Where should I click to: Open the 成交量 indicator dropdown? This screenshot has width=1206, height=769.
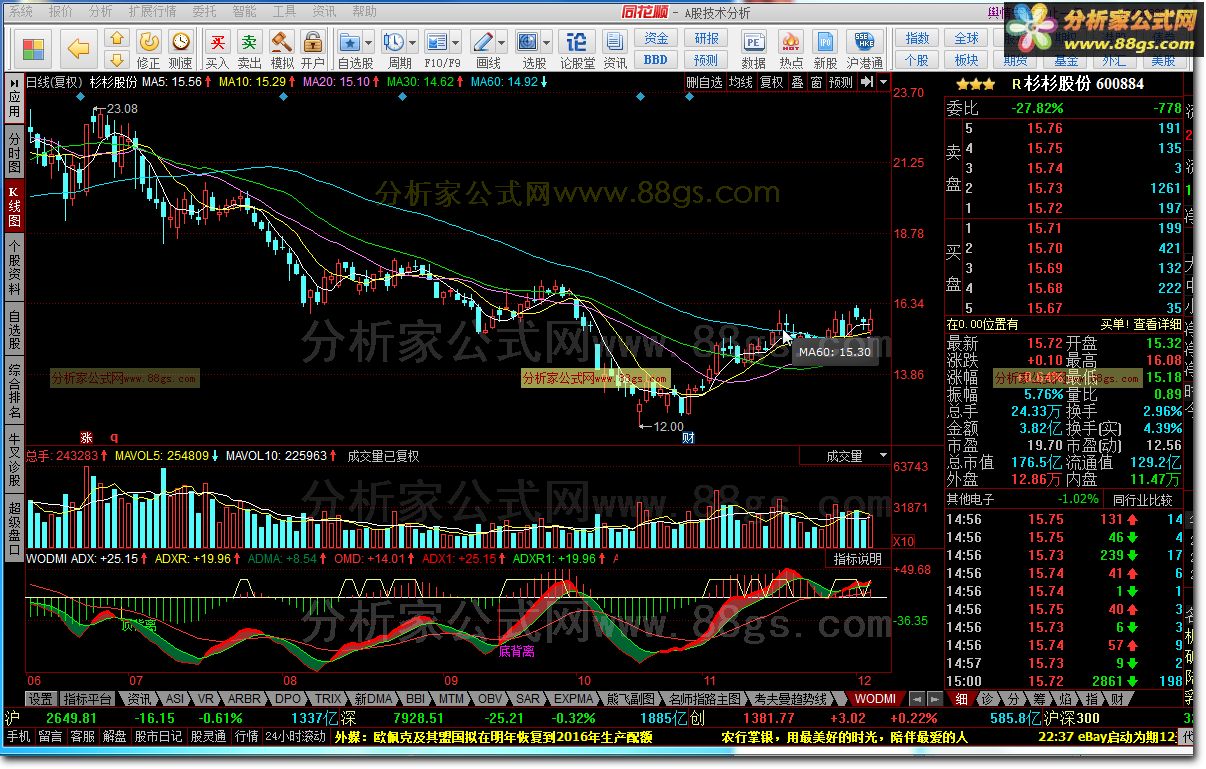(845, 456)
